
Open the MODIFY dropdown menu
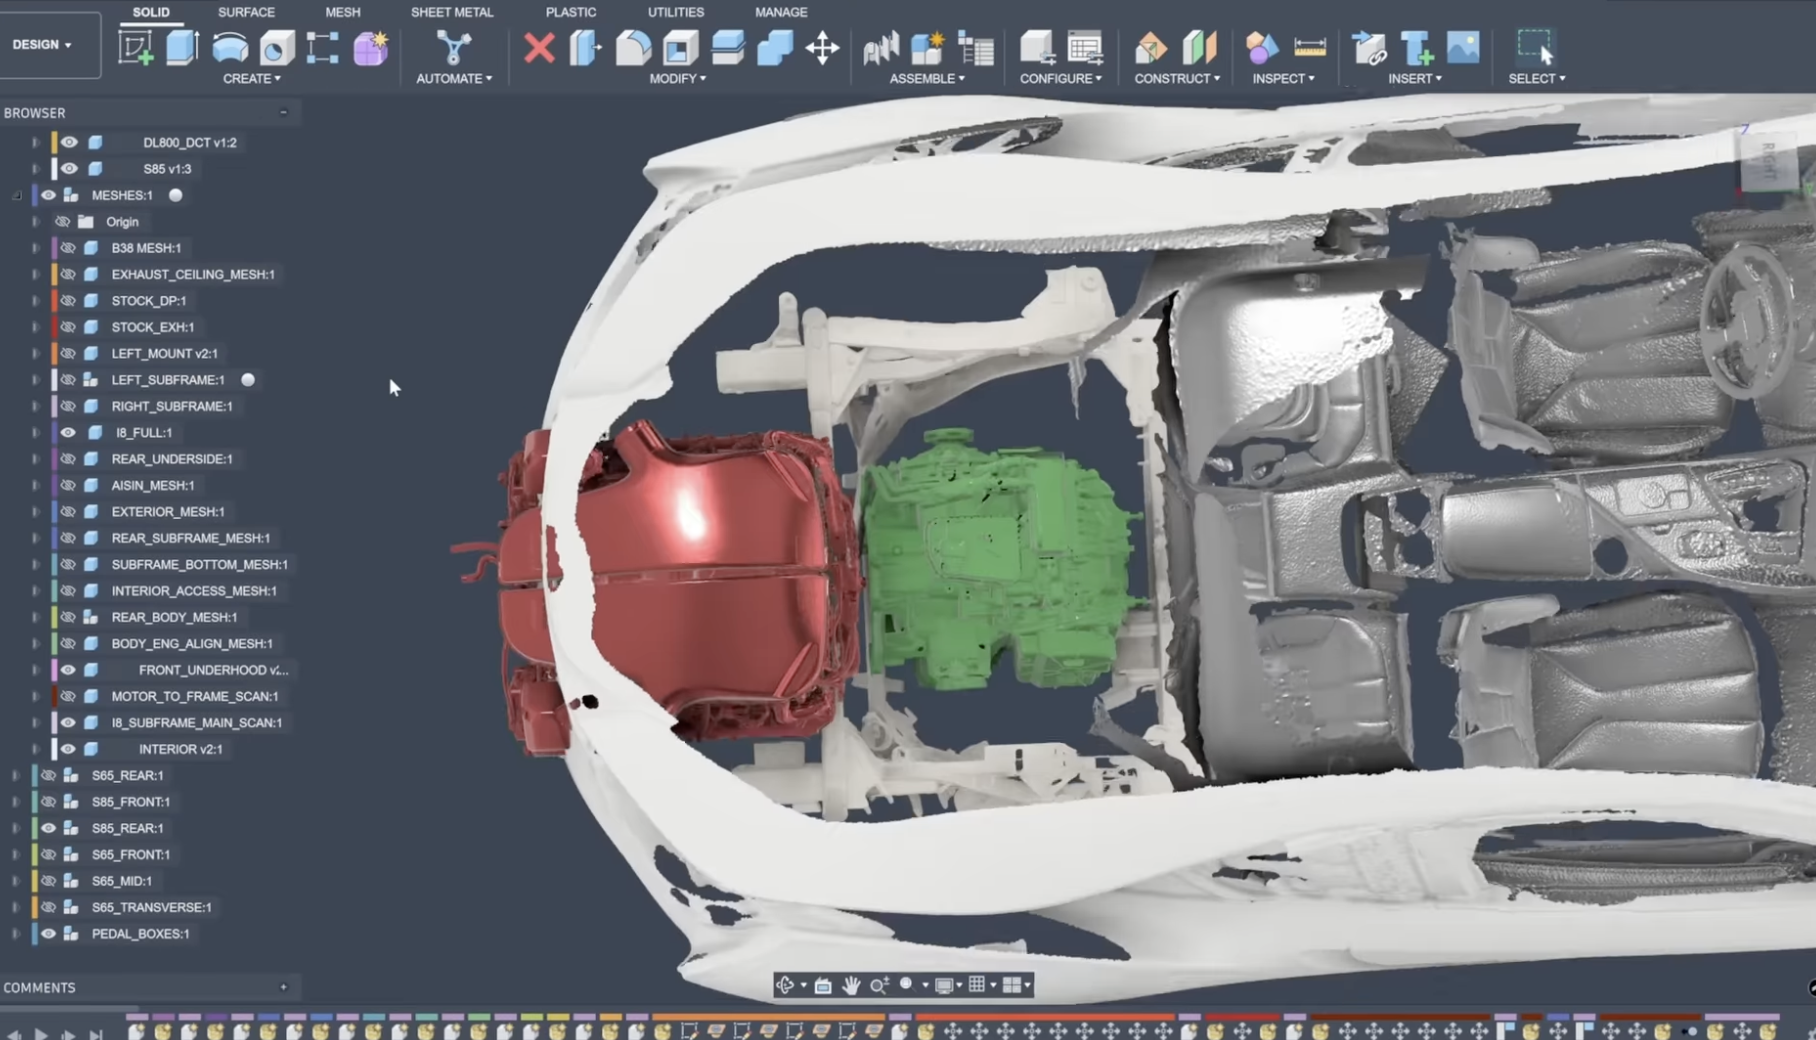677,78
